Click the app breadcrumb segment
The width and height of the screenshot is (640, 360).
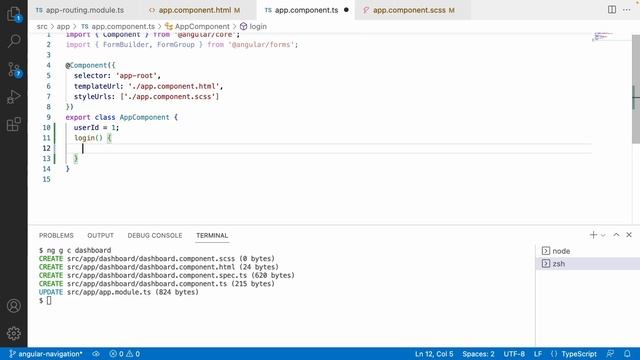63,26
